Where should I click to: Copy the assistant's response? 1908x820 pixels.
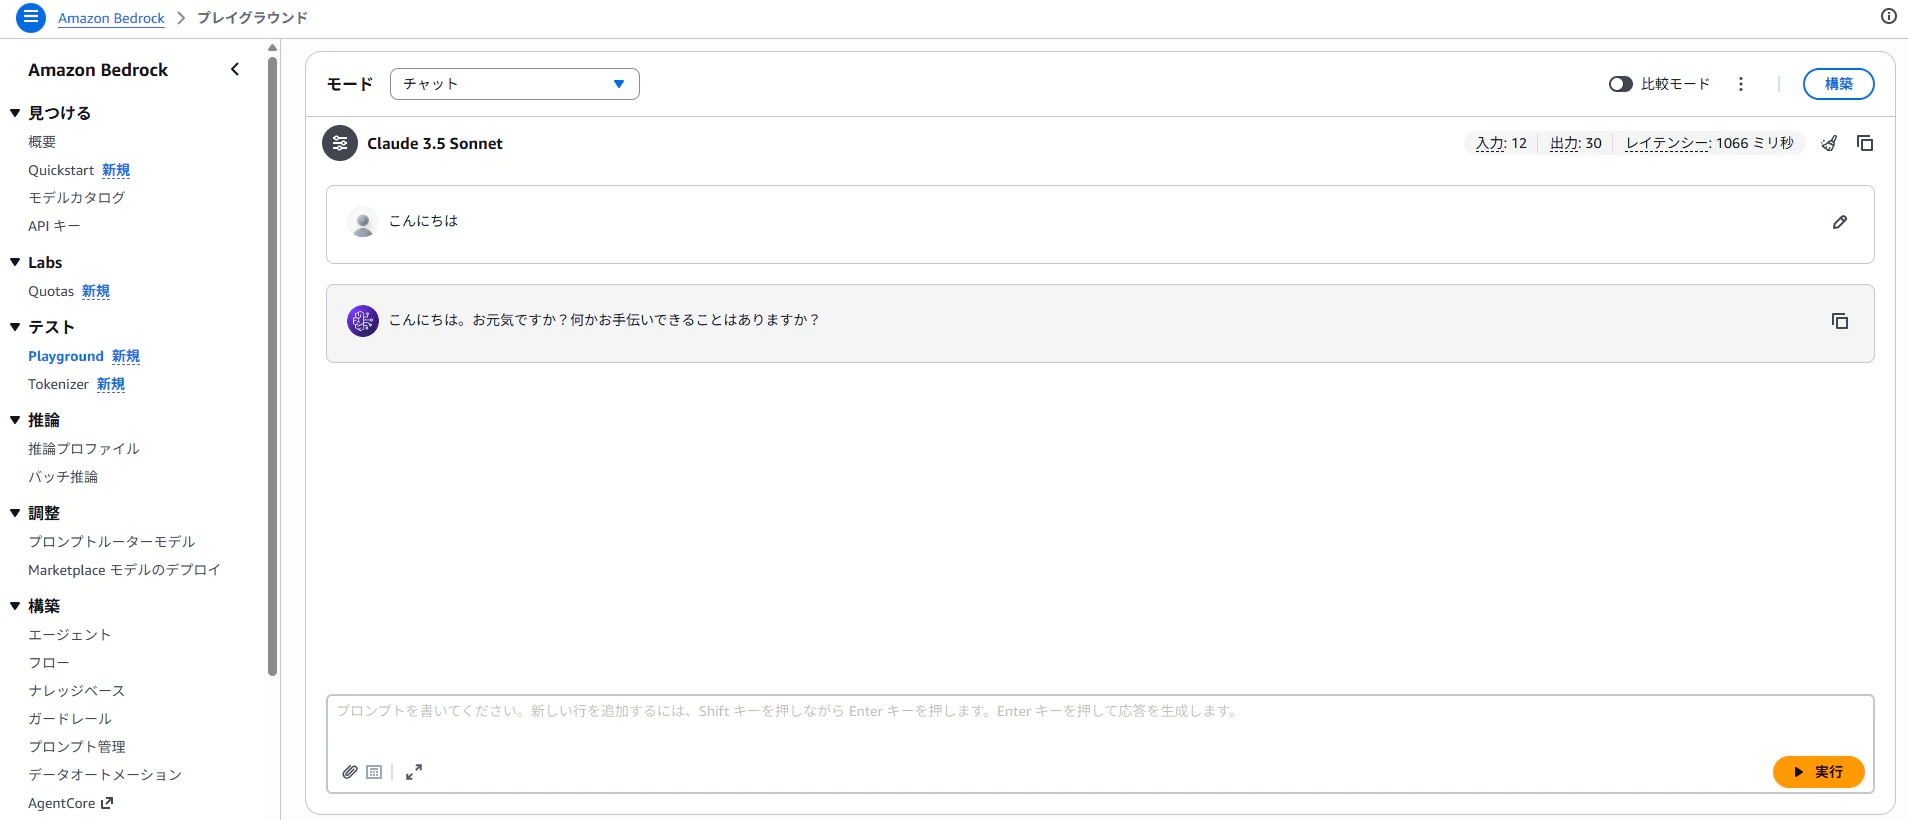[x=1840, y=321]
